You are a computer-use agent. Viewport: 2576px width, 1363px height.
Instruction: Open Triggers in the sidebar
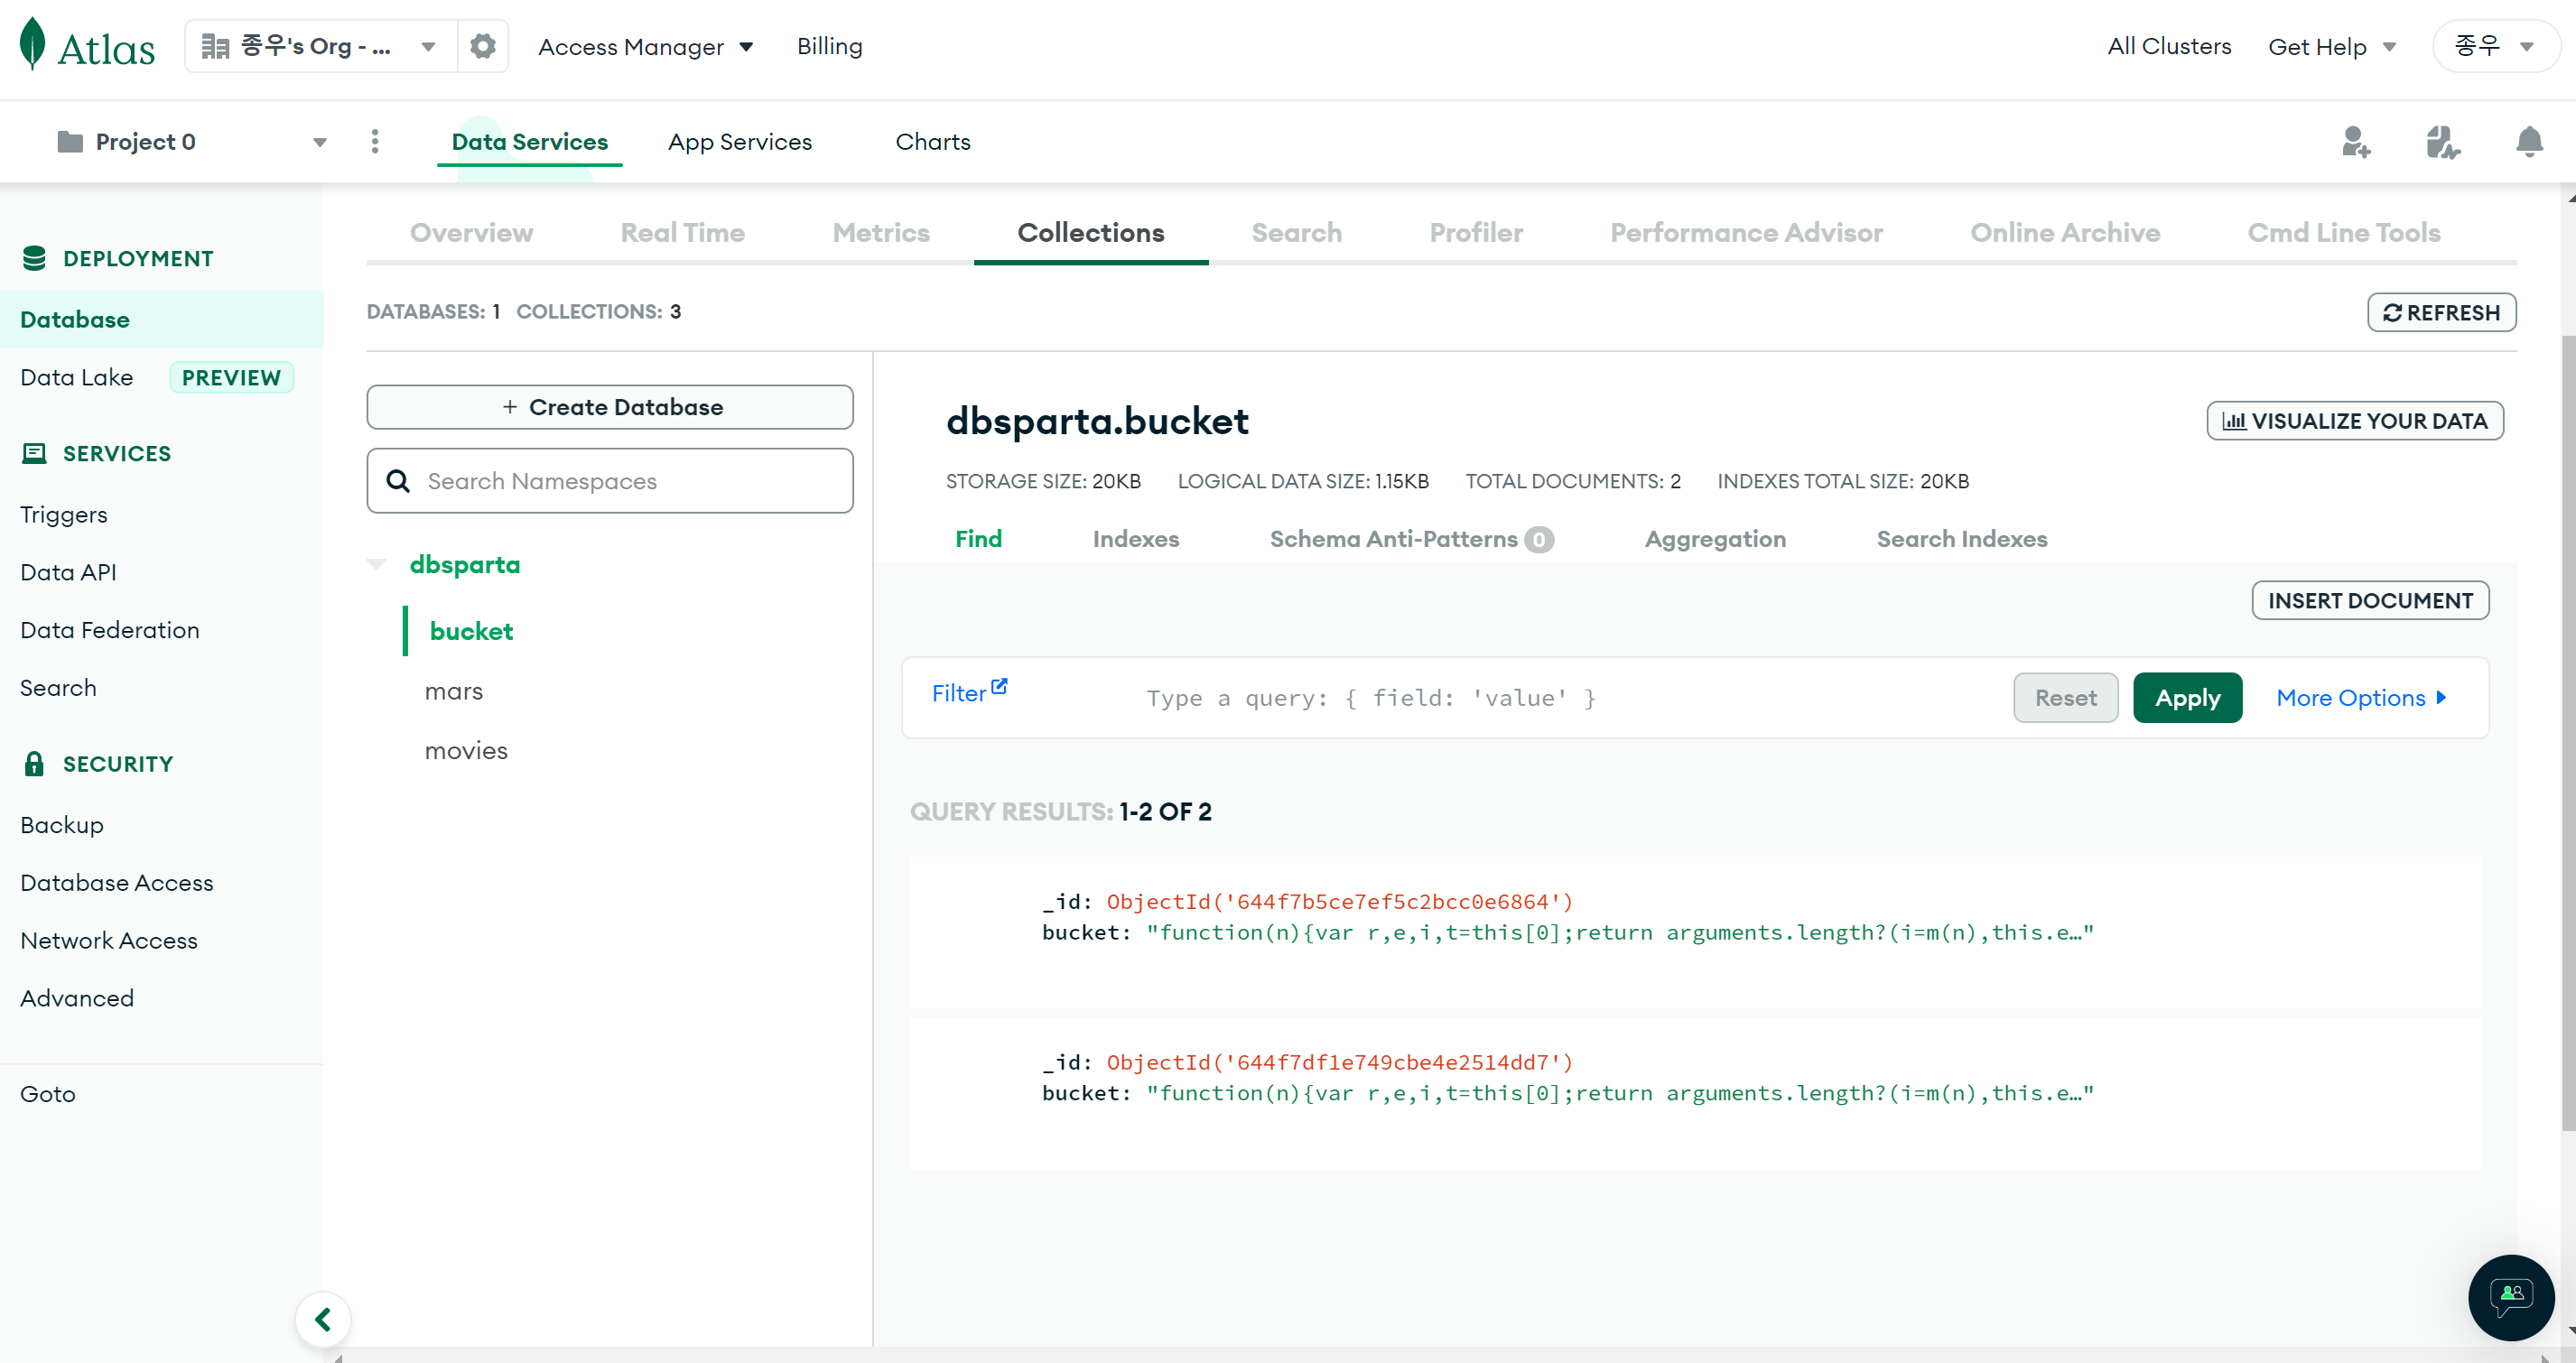coord(63,515)
